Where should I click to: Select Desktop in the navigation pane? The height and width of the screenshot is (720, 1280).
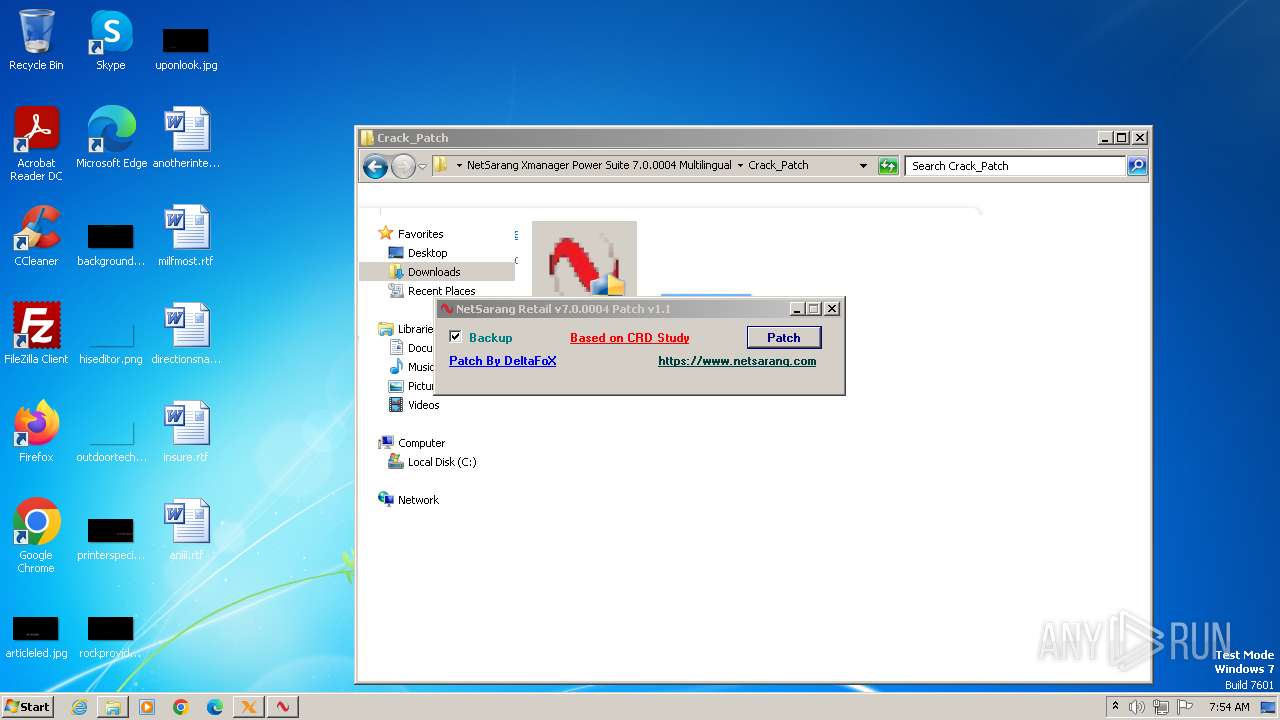[427, 253]
